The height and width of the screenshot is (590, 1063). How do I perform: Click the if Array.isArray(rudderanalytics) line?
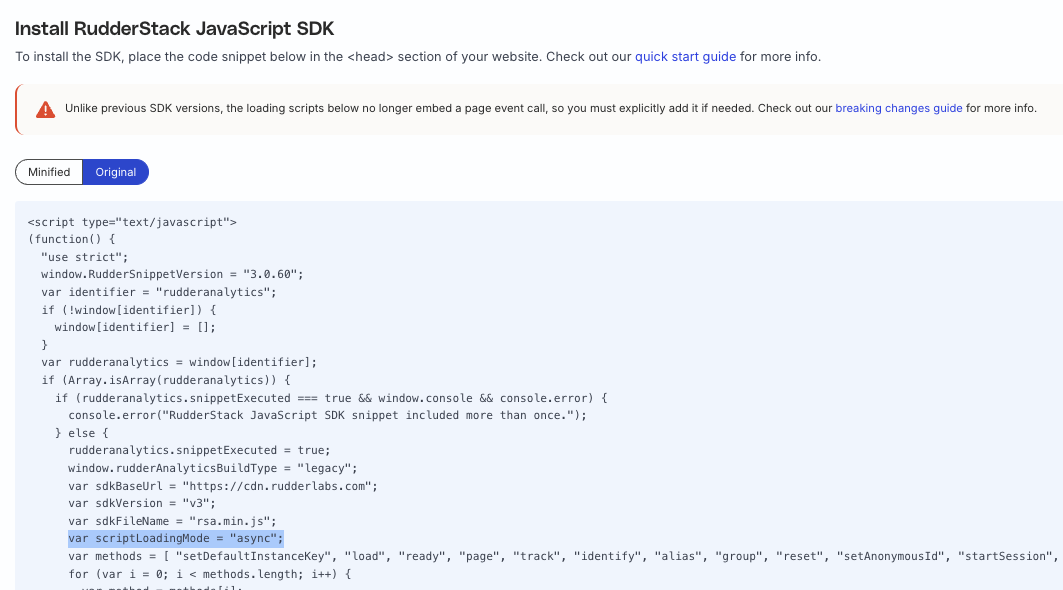165,380
